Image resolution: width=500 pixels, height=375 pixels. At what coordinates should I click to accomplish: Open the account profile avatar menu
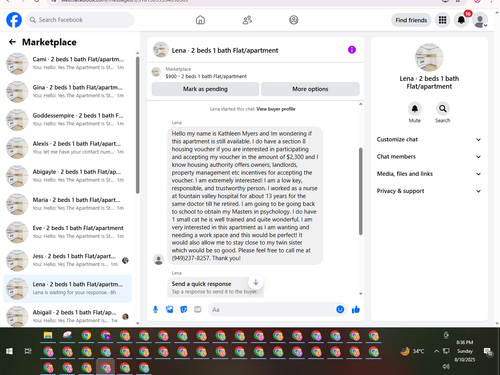480,20
